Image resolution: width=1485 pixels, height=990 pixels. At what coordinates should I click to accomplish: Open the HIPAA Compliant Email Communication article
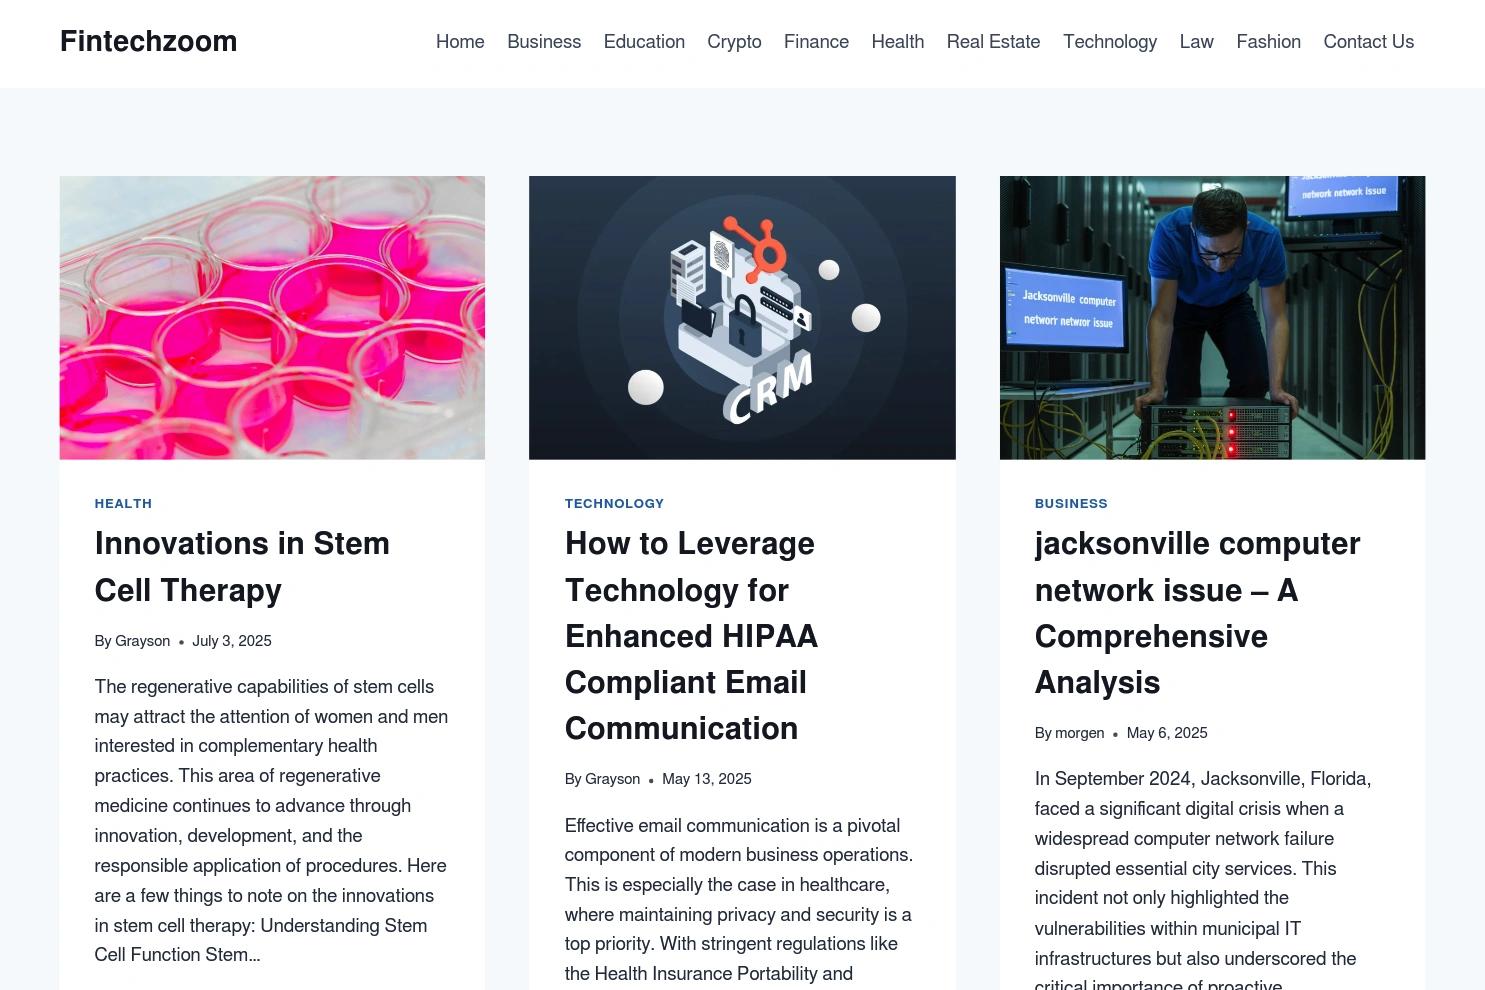tap(691, 636)
